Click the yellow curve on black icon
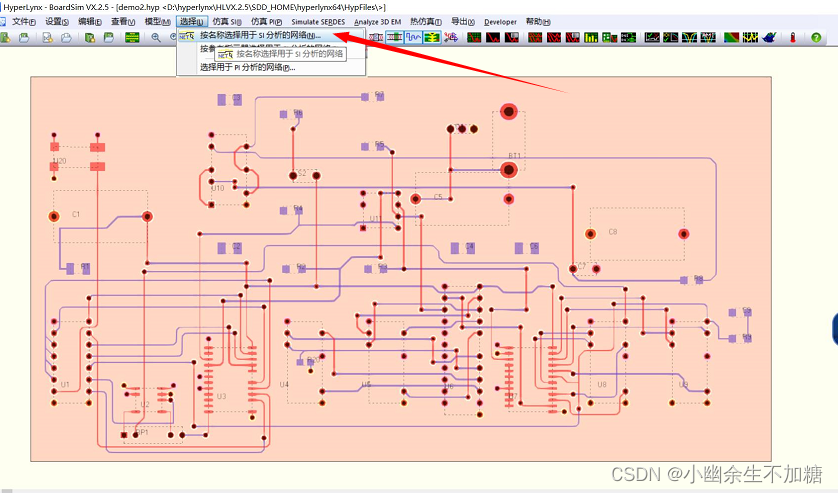This screenshot has height=493, width=838. coord(670,37)
